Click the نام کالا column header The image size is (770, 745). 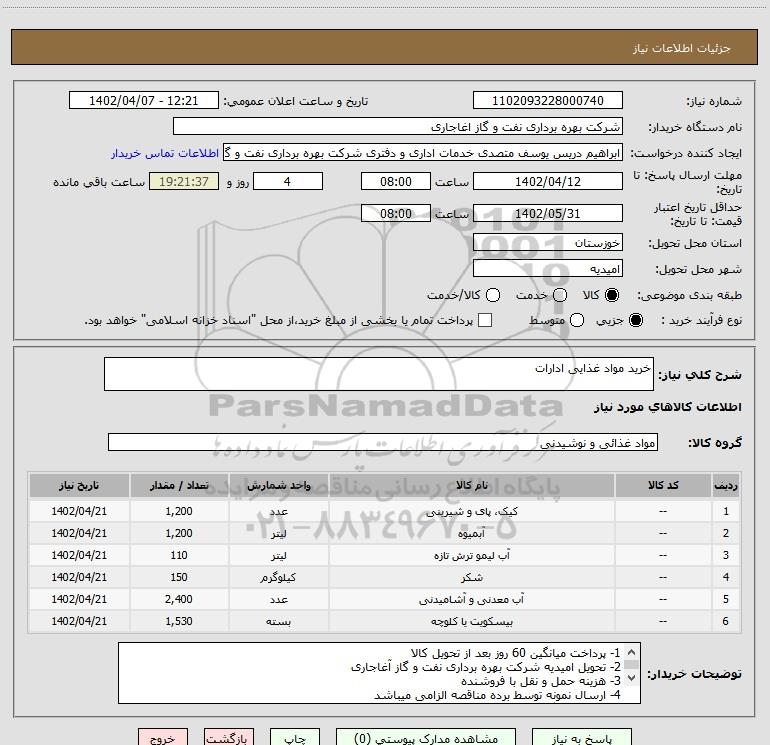(x=472, y=485)
